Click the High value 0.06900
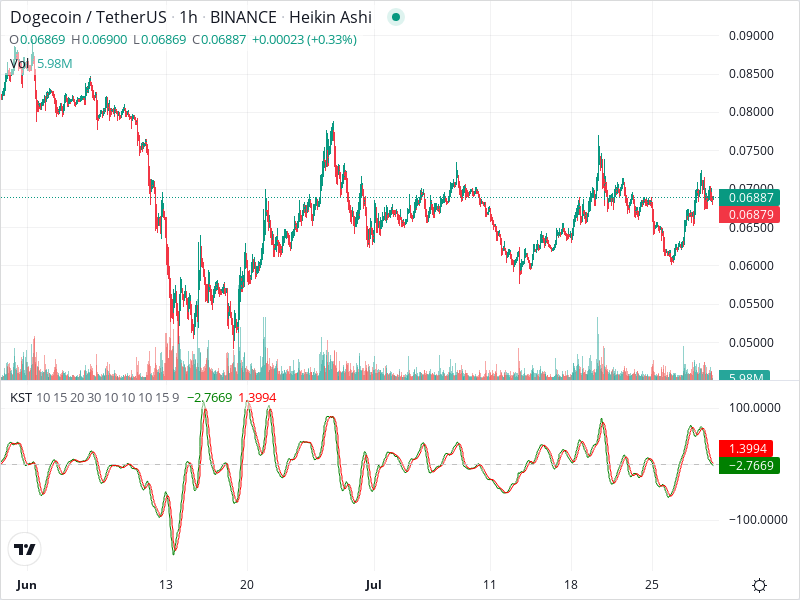The width and height of the screenshot is (800, 600). pos(105,40)
